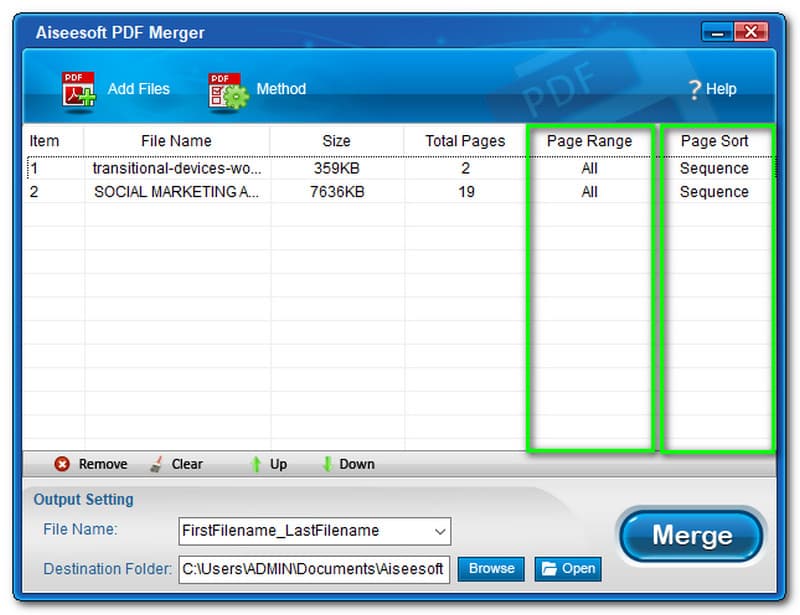Minimize the Aiseesoft PDF Merger window

click(x=717, y=32)
